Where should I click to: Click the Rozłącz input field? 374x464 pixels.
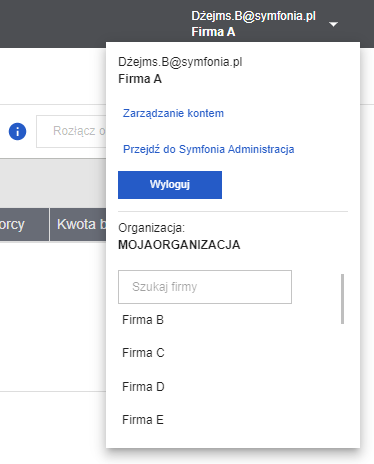coord(71,131)
